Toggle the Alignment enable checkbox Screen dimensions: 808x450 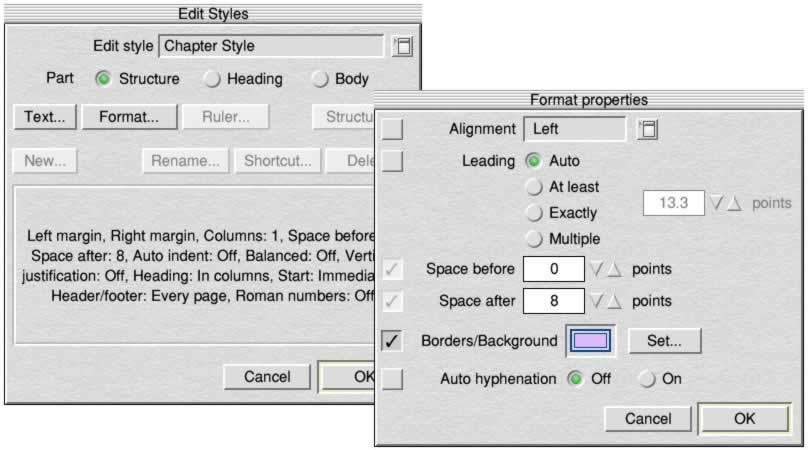click(x=392, y=129)
